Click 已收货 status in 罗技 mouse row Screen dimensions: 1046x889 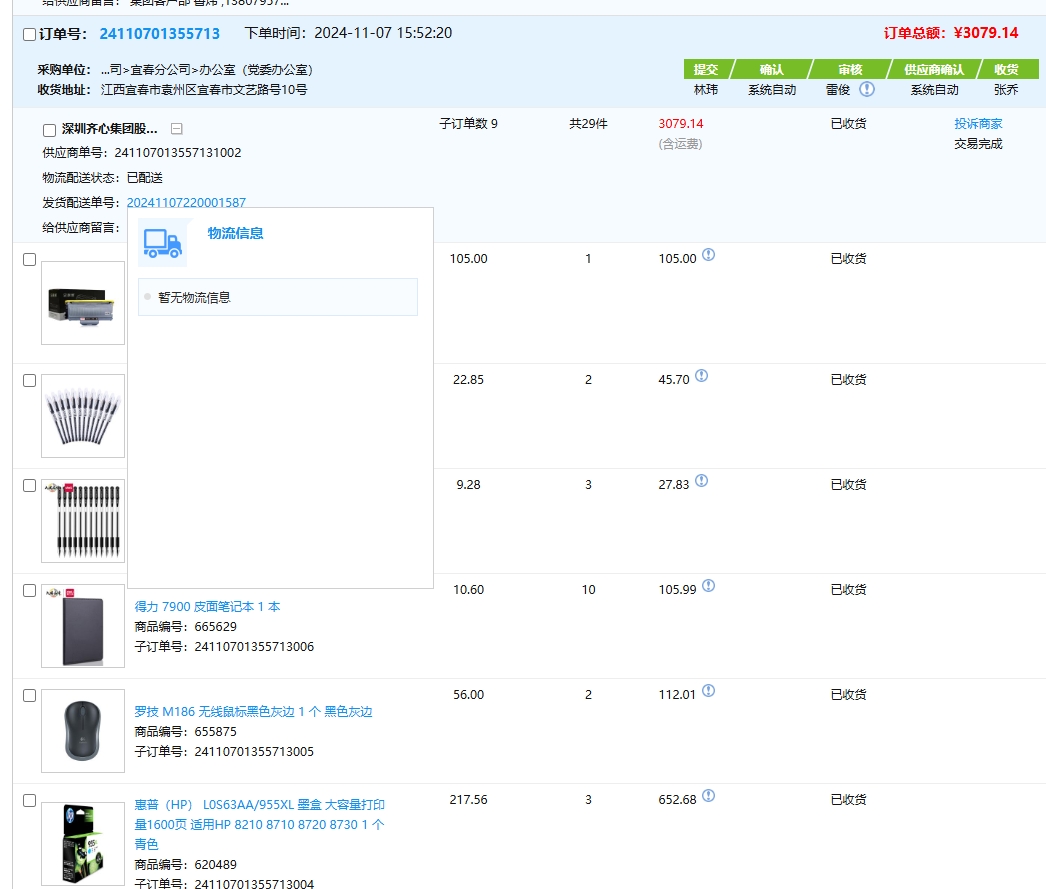pos(849,694)
